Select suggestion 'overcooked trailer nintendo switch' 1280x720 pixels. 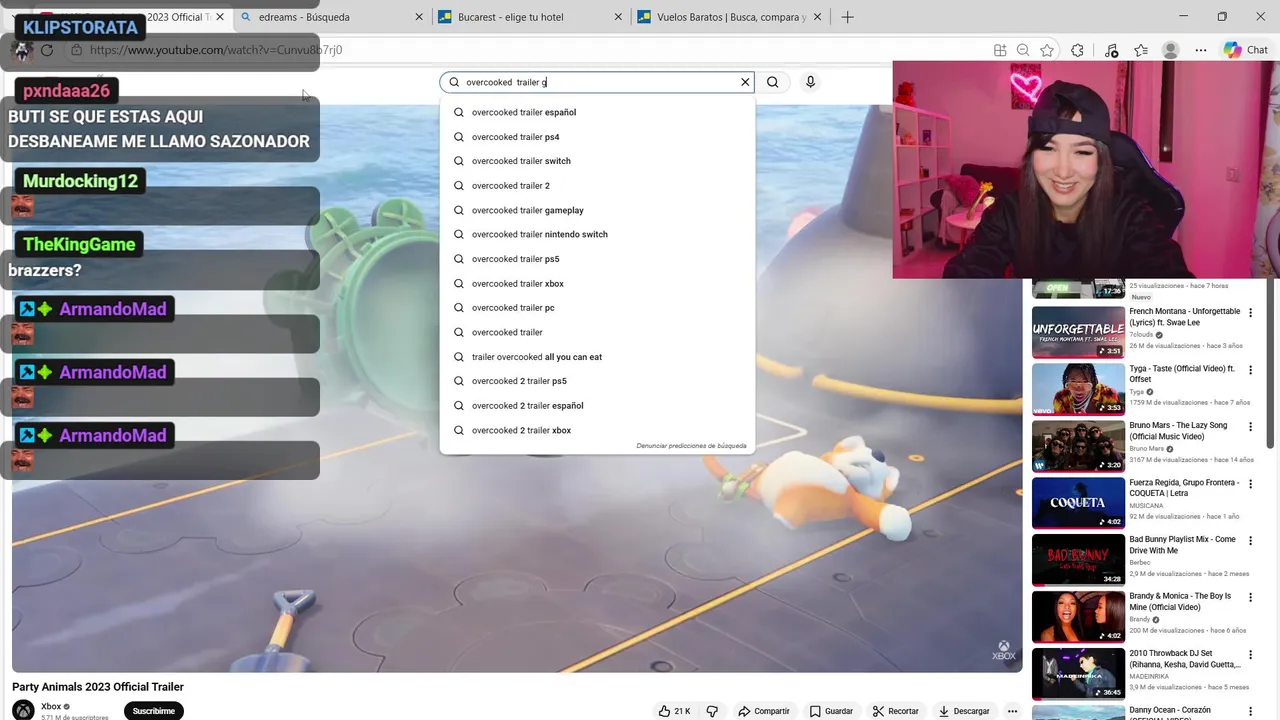(597, 234)
